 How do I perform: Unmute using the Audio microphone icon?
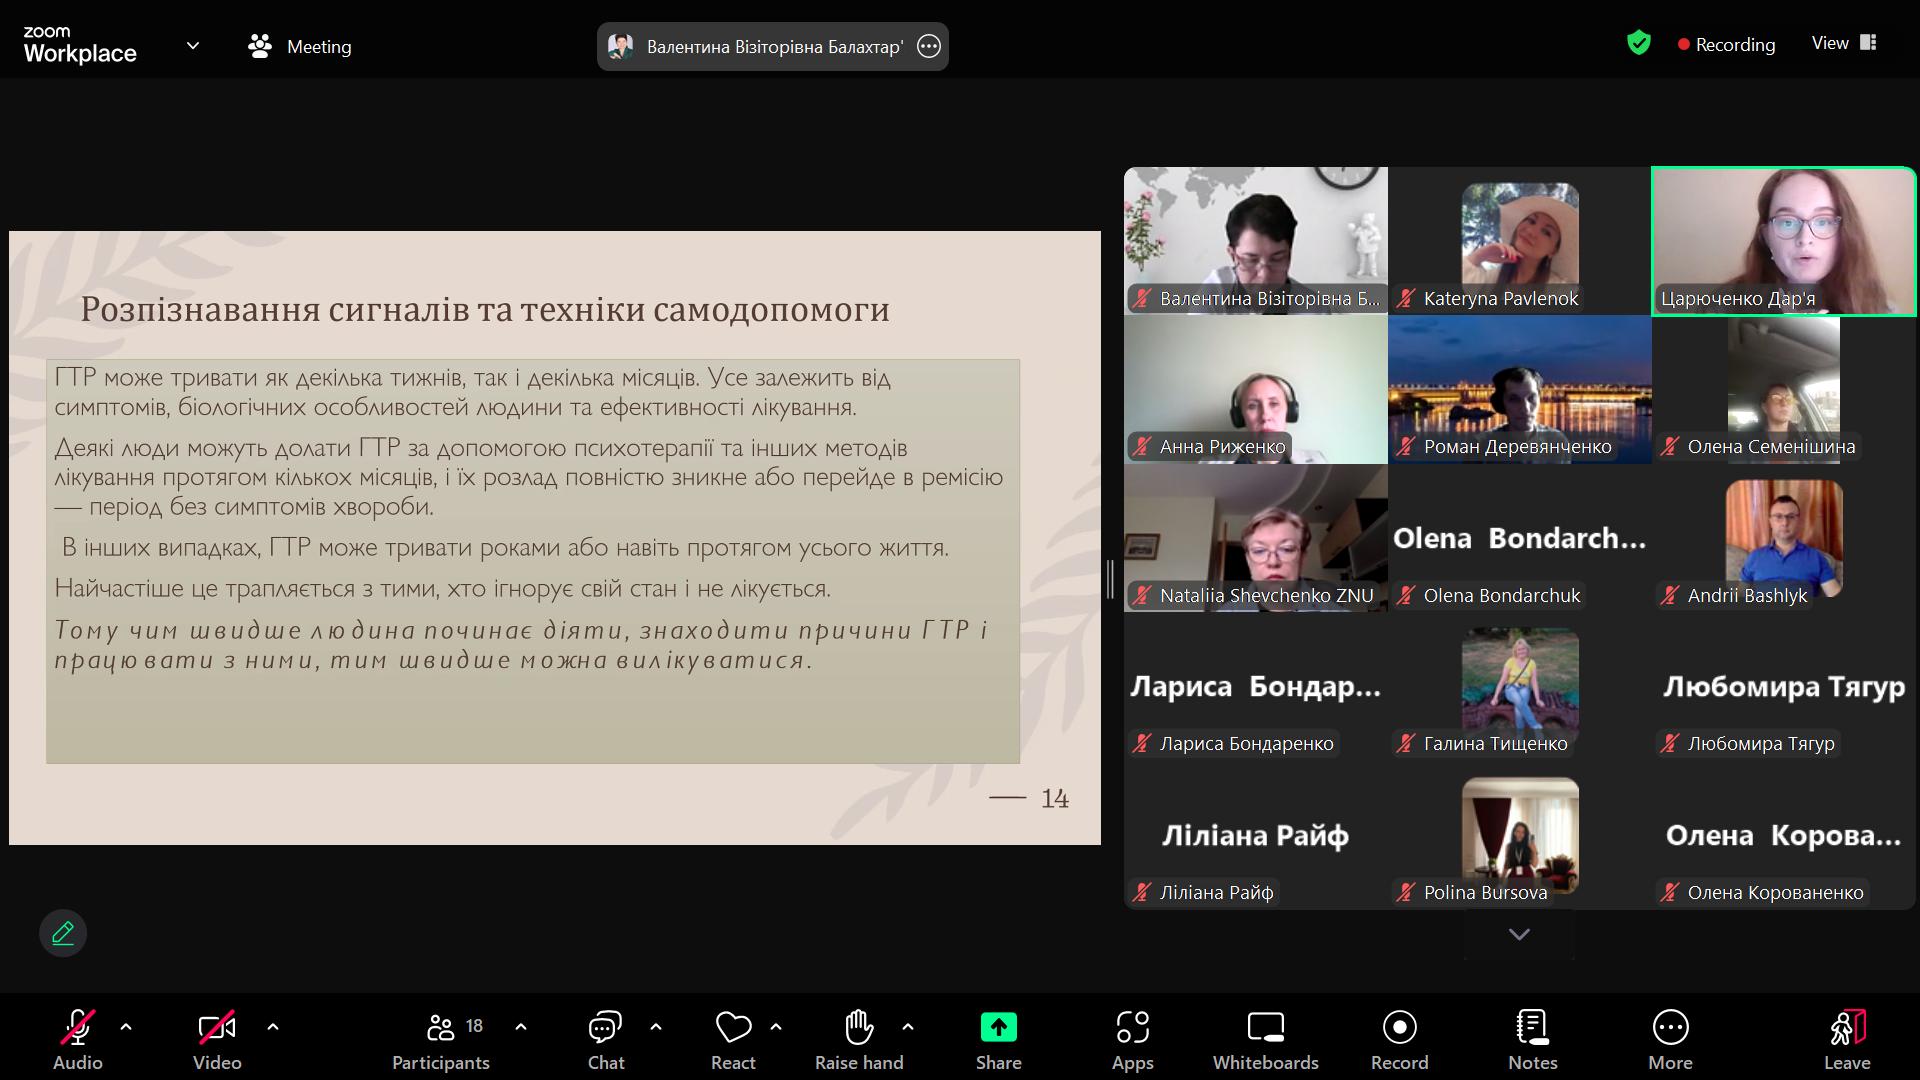click(x=77, y=1027)
